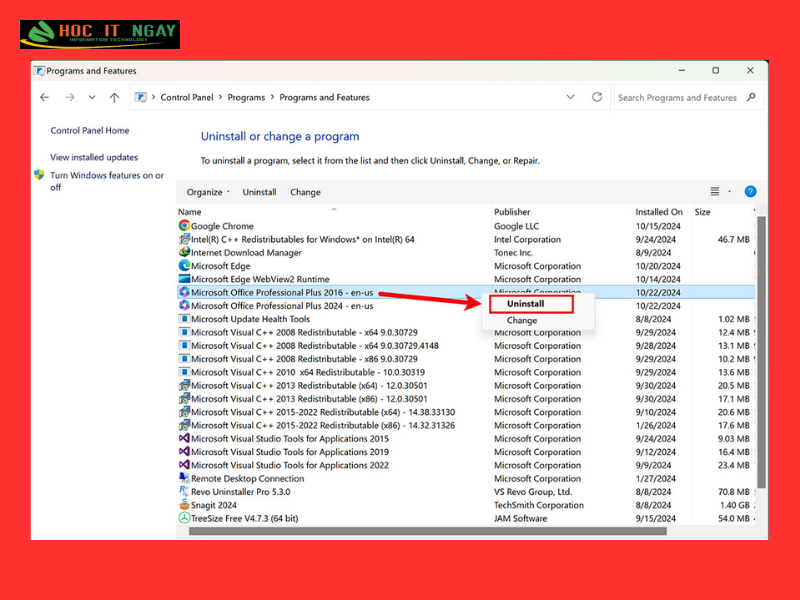
Task: Open the Help question mark icon
Action: (750, 192)
